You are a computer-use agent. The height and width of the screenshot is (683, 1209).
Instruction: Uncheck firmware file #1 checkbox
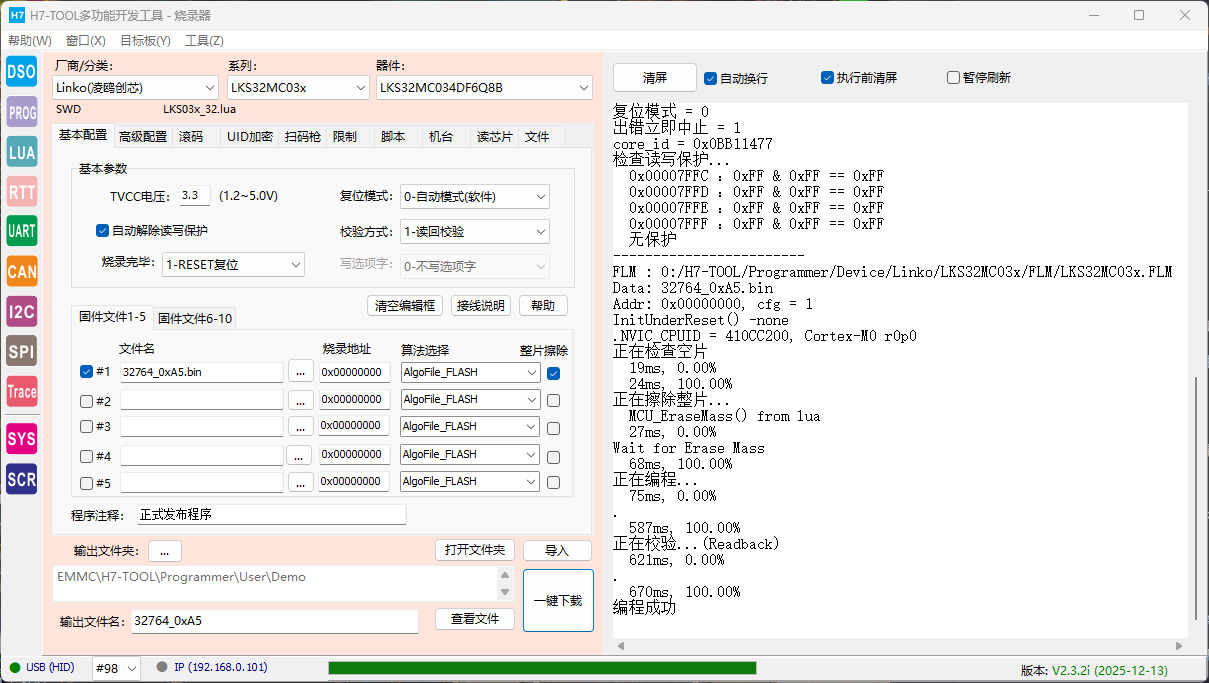(86, 372)
